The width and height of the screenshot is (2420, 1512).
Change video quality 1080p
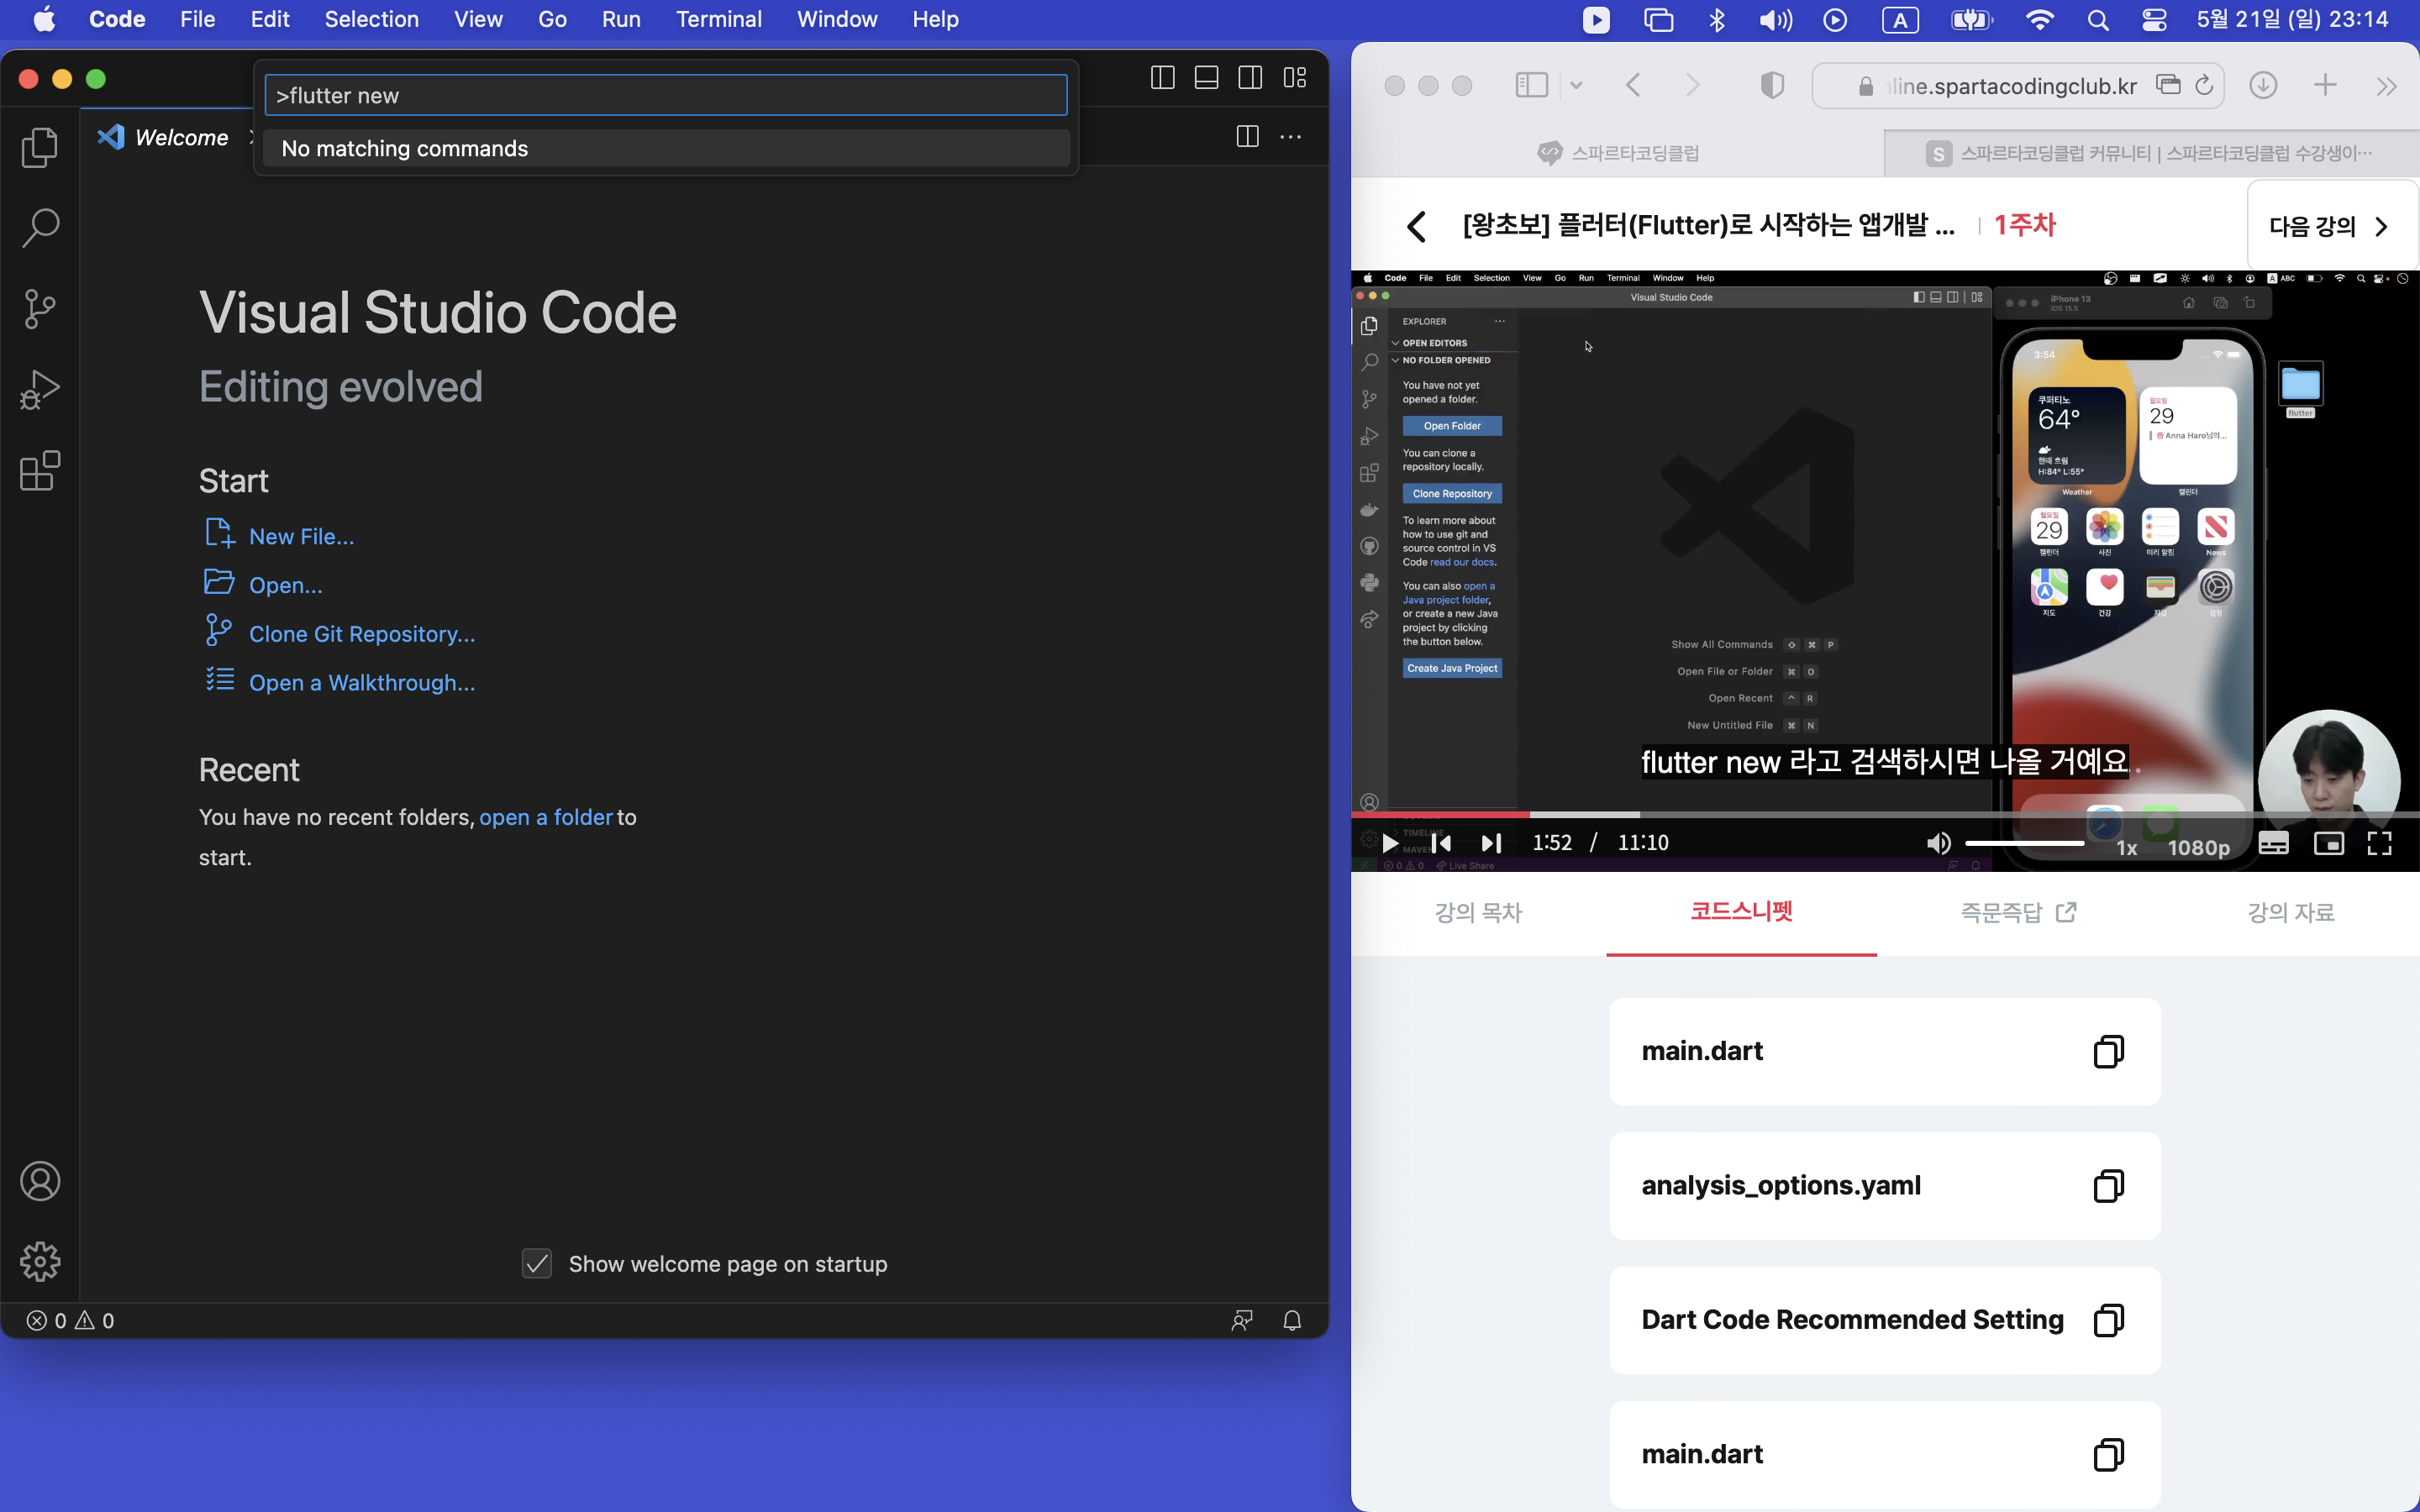[x=2198, y=847]
